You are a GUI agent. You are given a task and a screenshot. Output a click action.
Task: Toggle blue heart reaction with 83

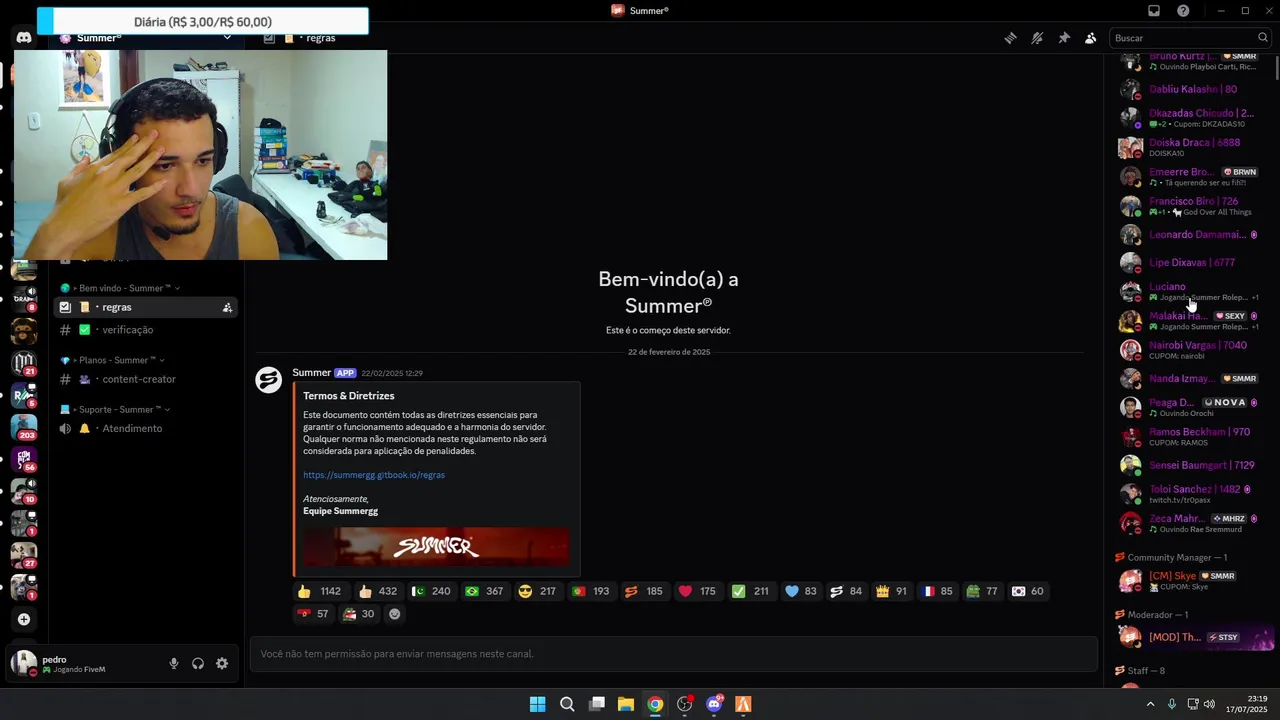tap(801, 591)
